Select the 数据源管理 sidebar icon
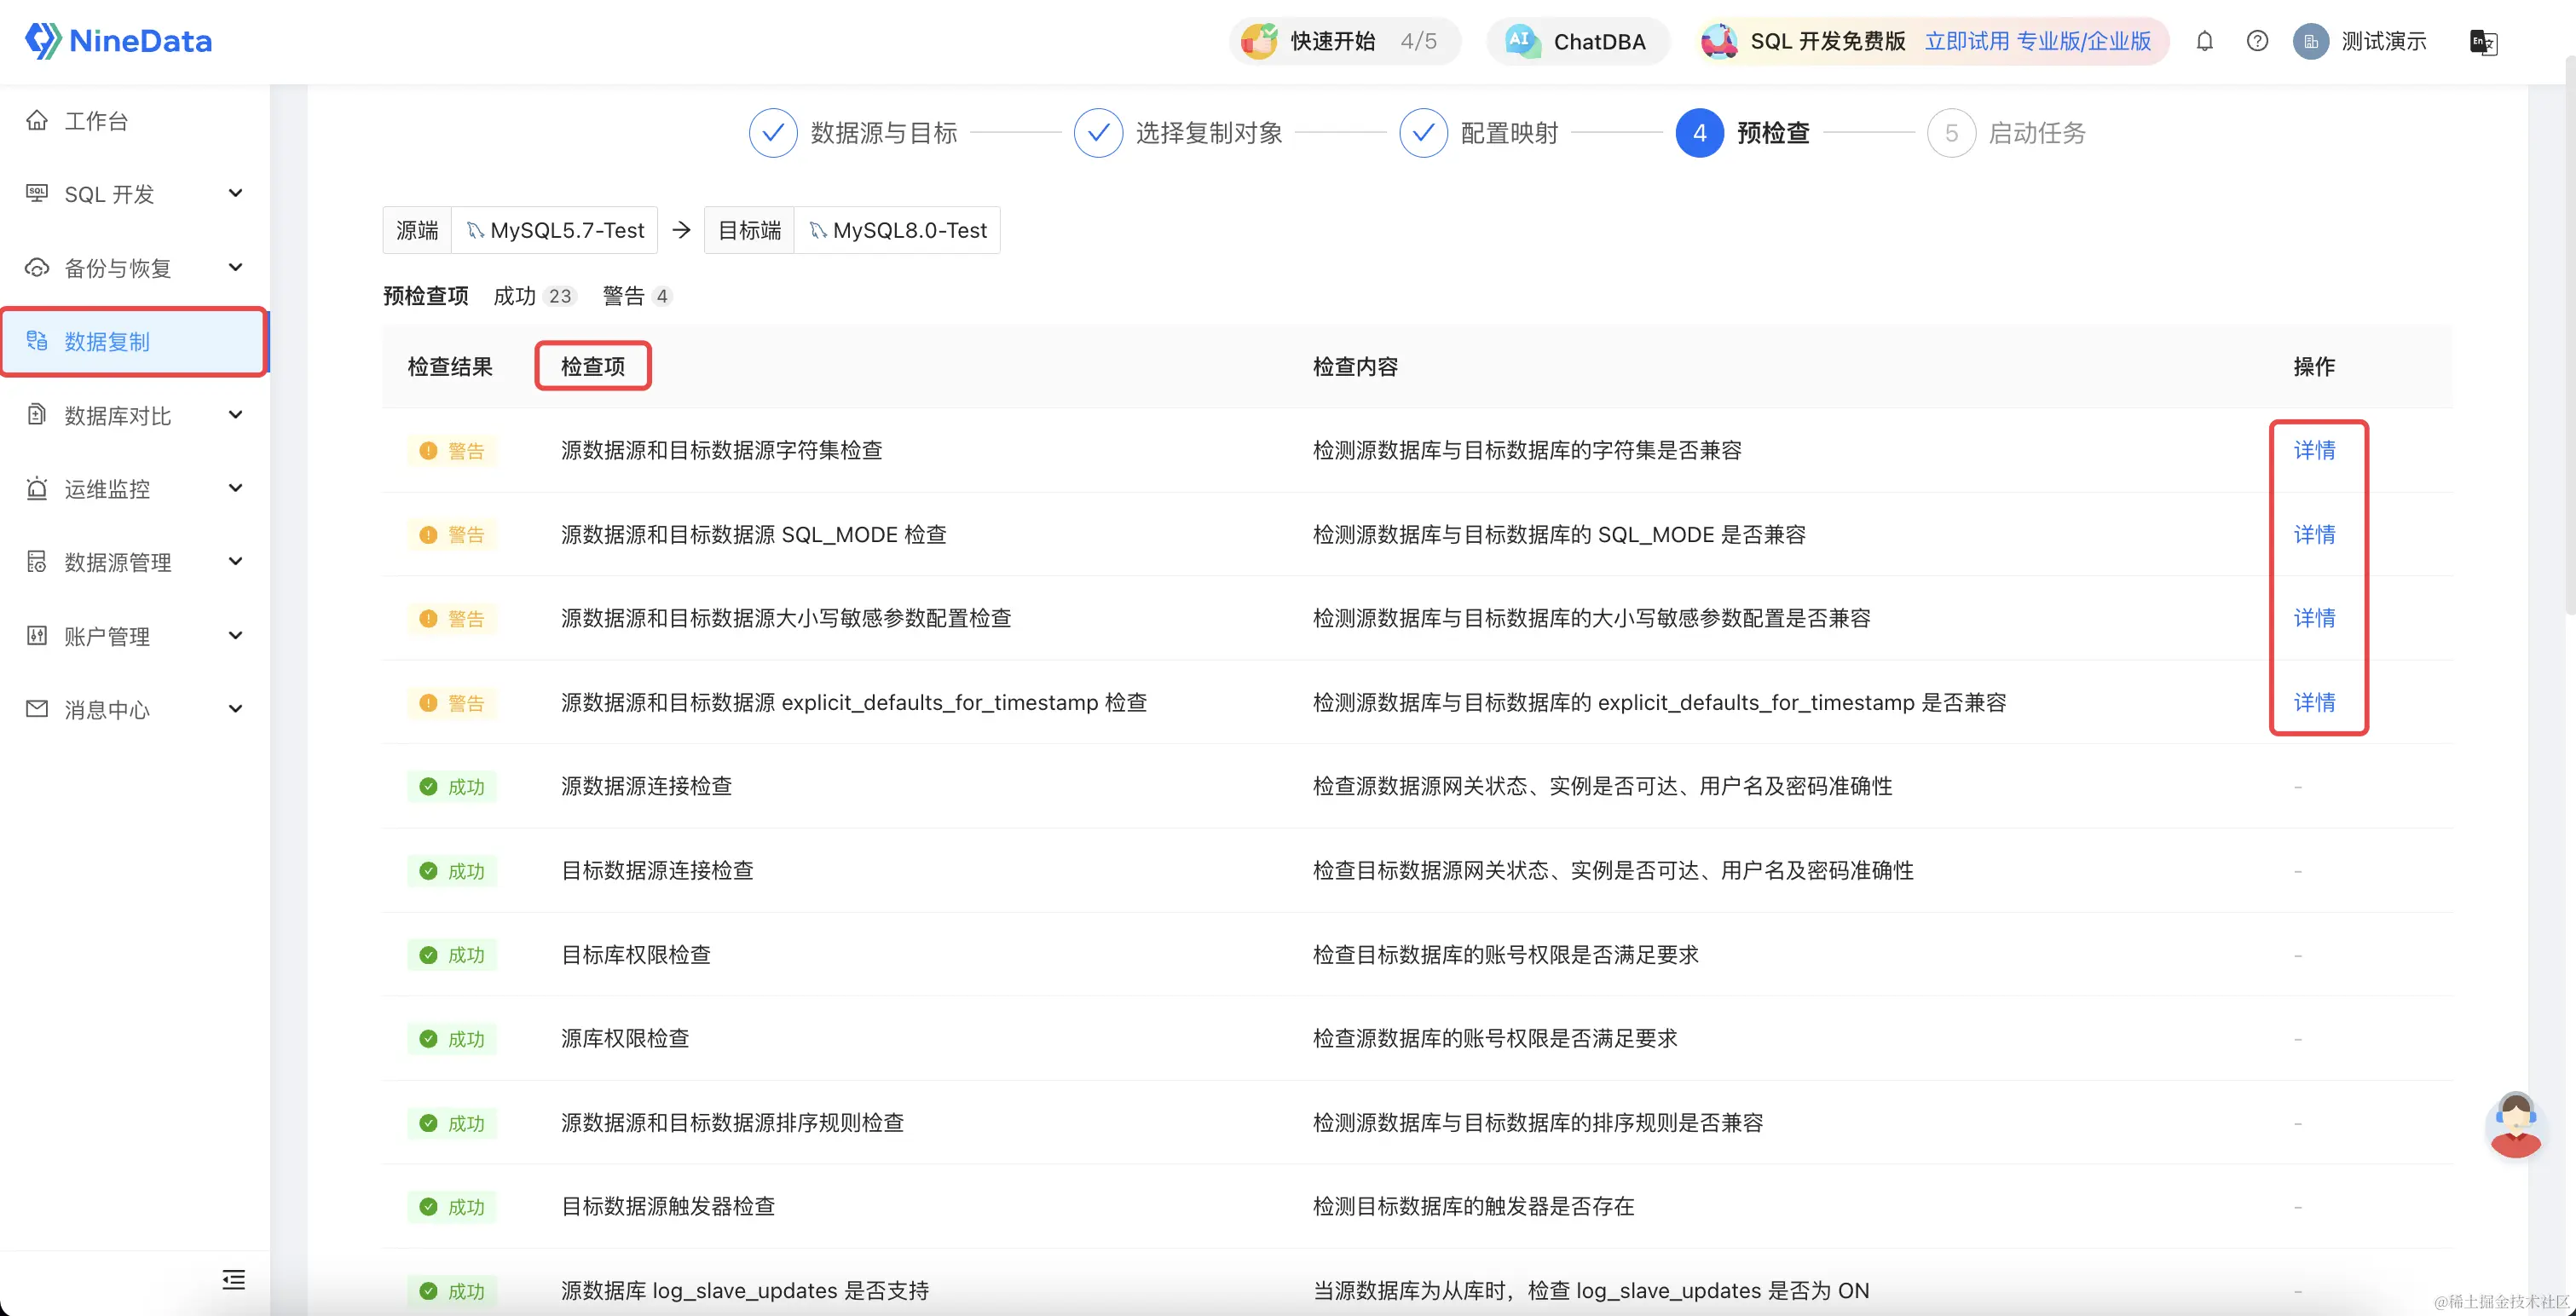 (36, 561)
